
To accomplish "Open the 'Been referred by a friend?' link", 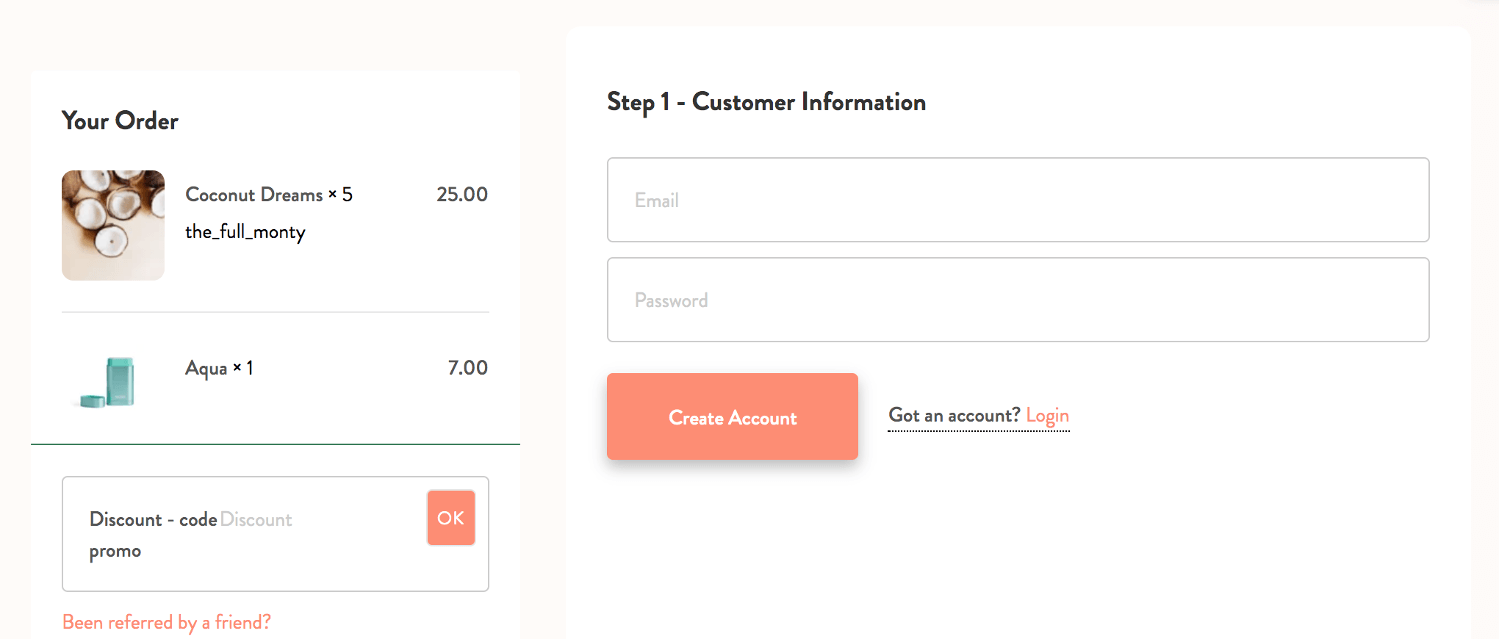I will [x=166, y=622].
